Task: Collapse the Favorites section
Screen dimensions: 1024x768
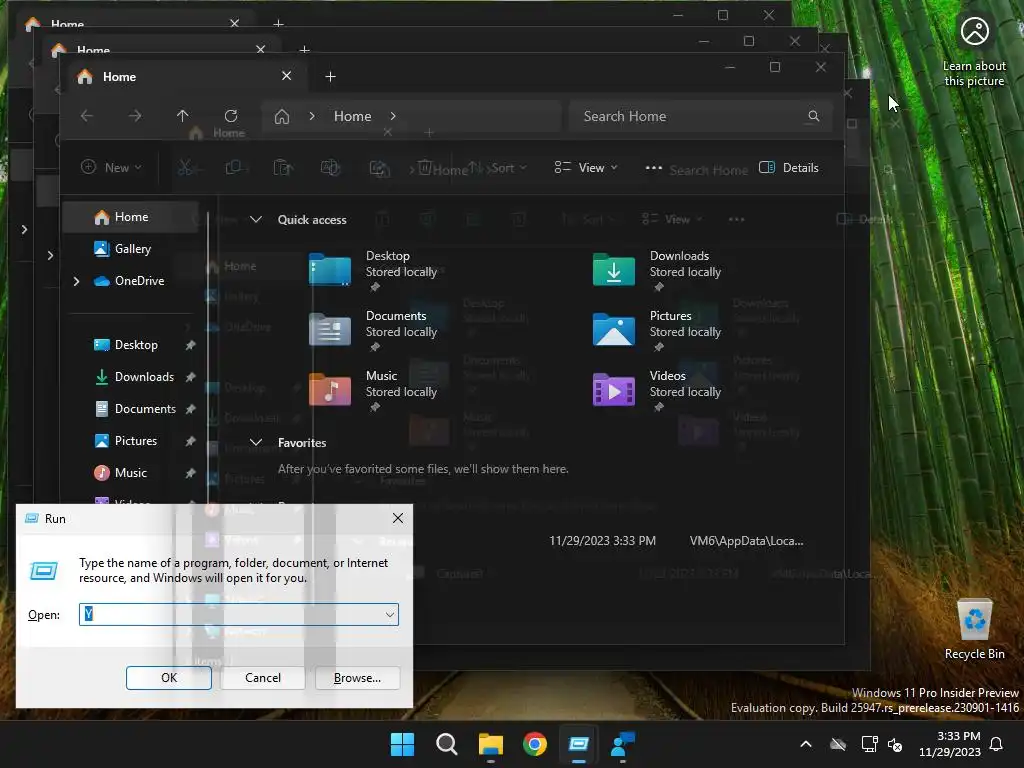Action: (256, 443)
